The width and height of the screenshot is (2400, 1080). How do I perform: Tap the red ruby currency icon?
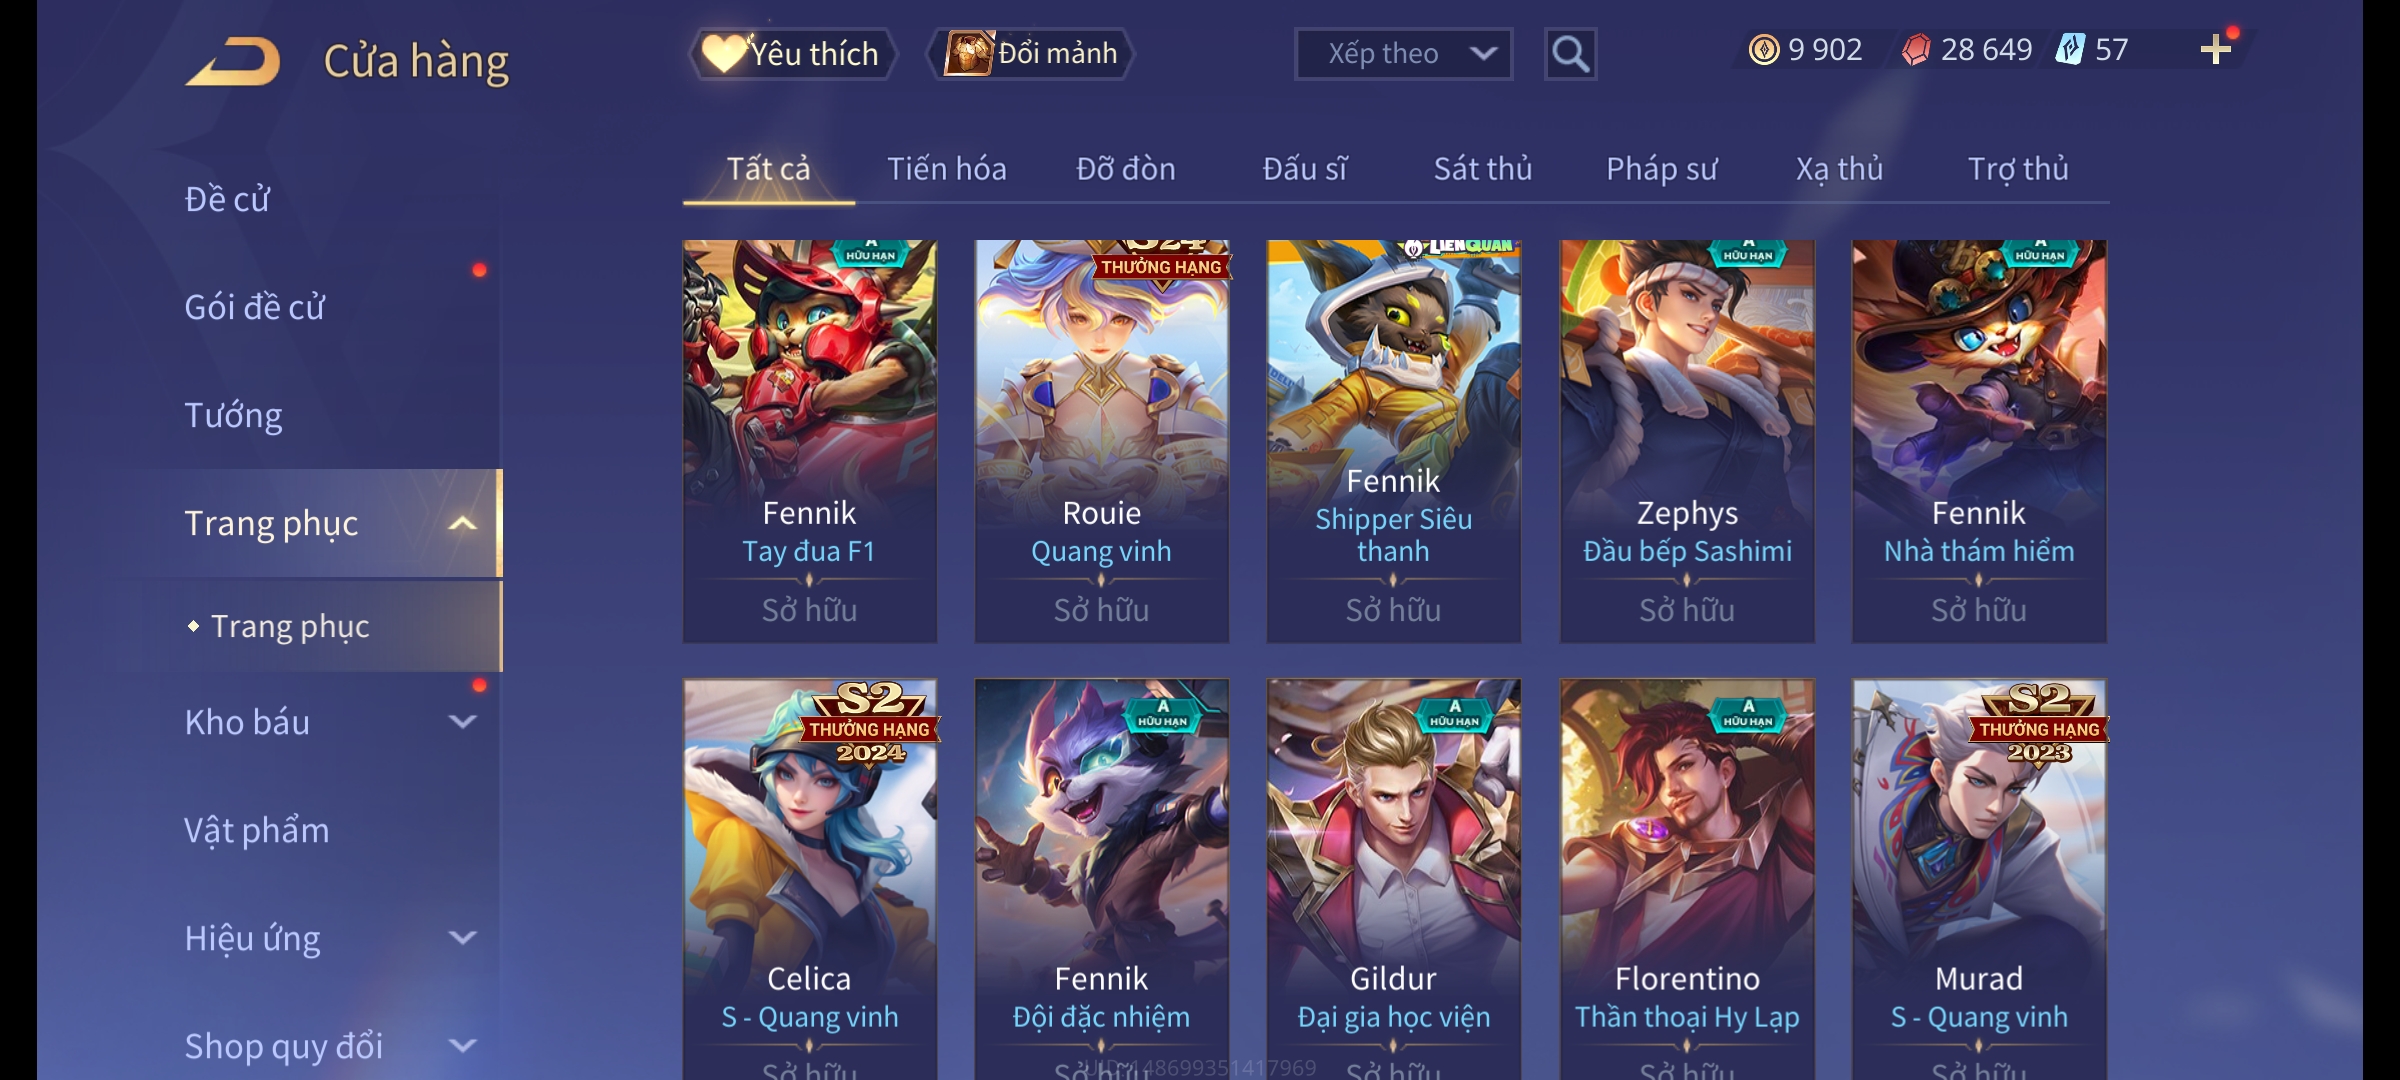pos(1916,50)
